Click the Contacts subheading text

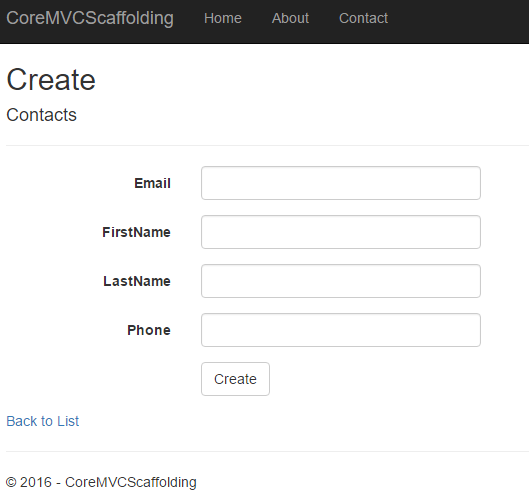41,115
